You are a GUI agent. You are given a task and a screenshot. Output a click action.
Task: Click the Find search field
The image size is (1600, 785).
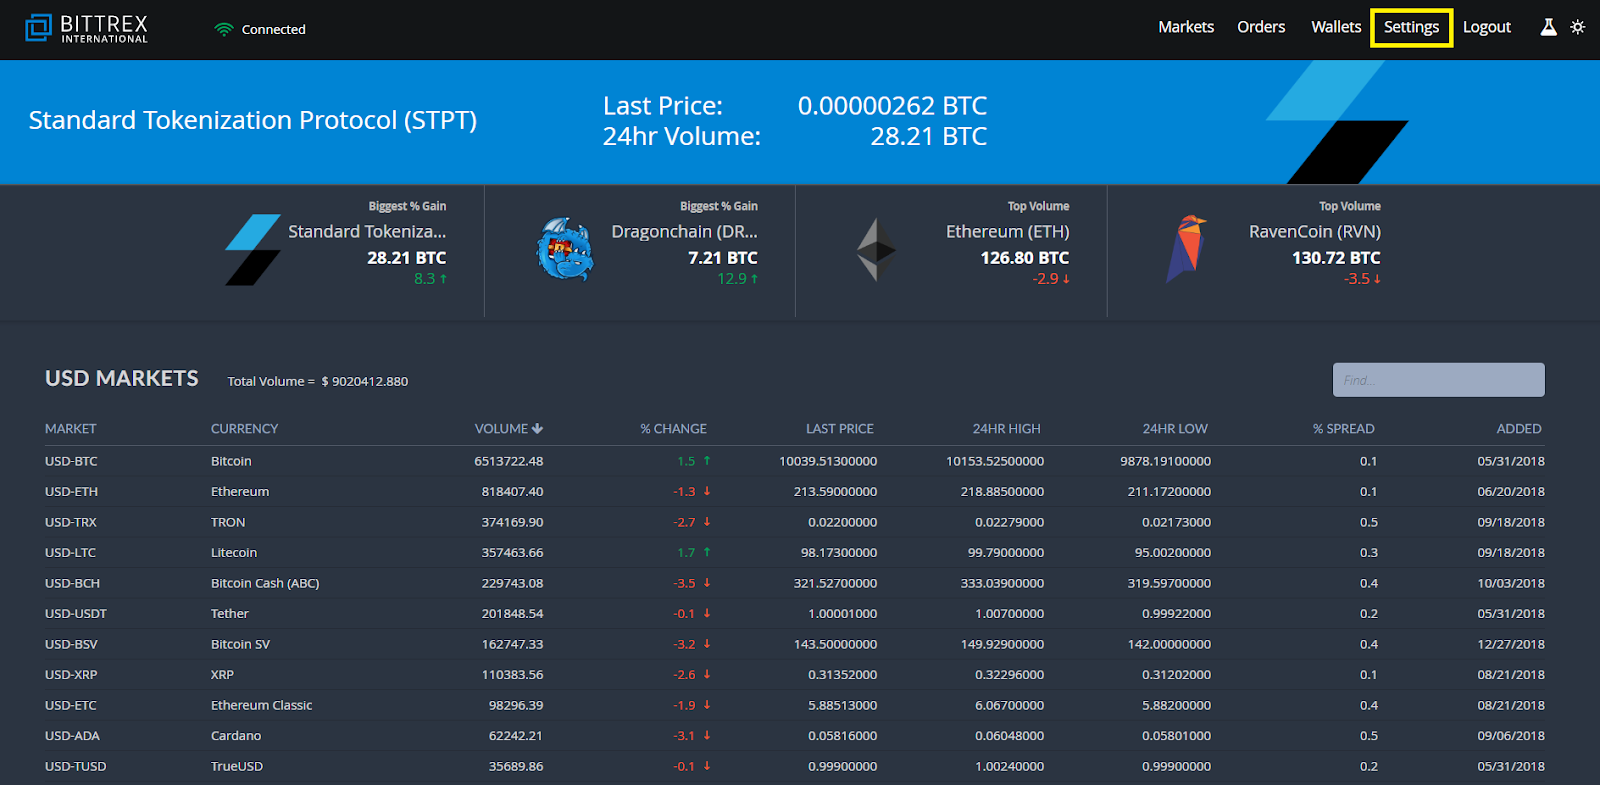pos(1438,380)
